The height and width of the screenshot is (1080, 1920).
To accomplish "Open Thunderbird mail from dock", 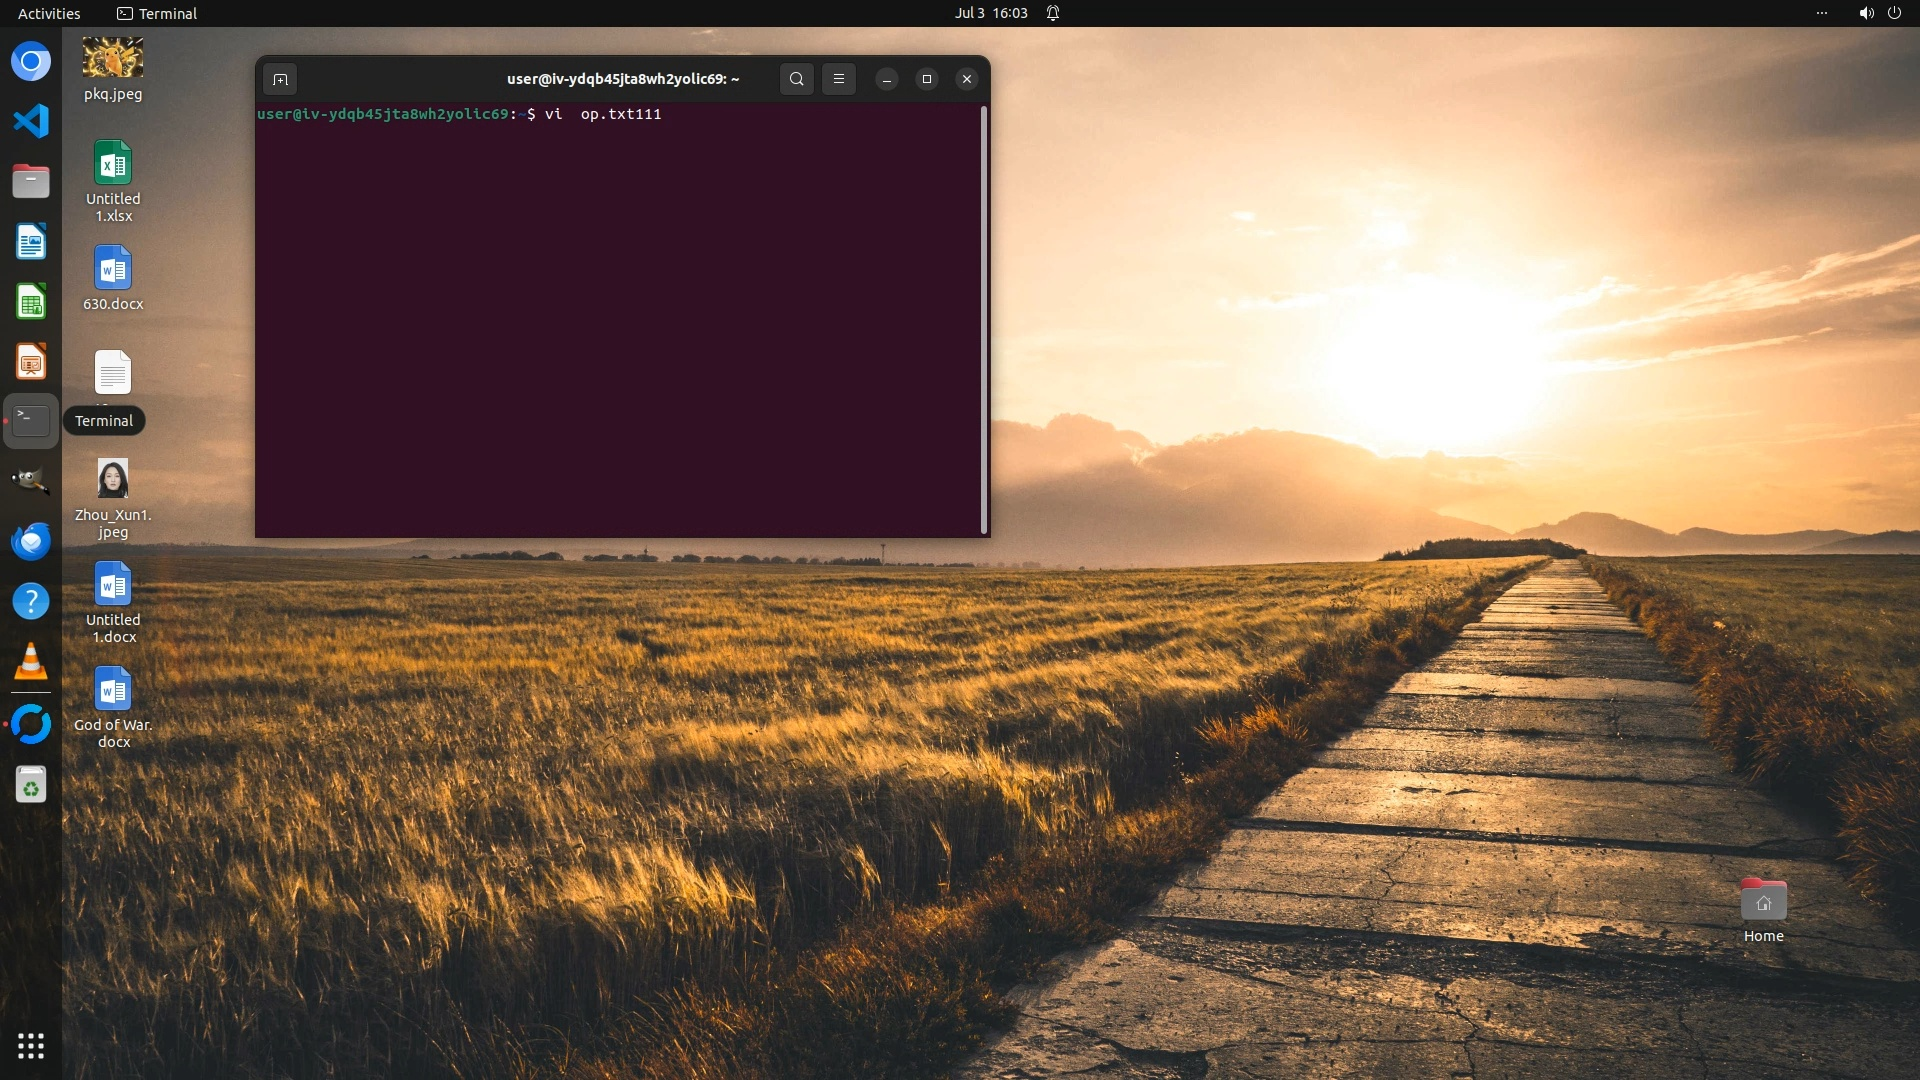I will click(x=31, y=541).
